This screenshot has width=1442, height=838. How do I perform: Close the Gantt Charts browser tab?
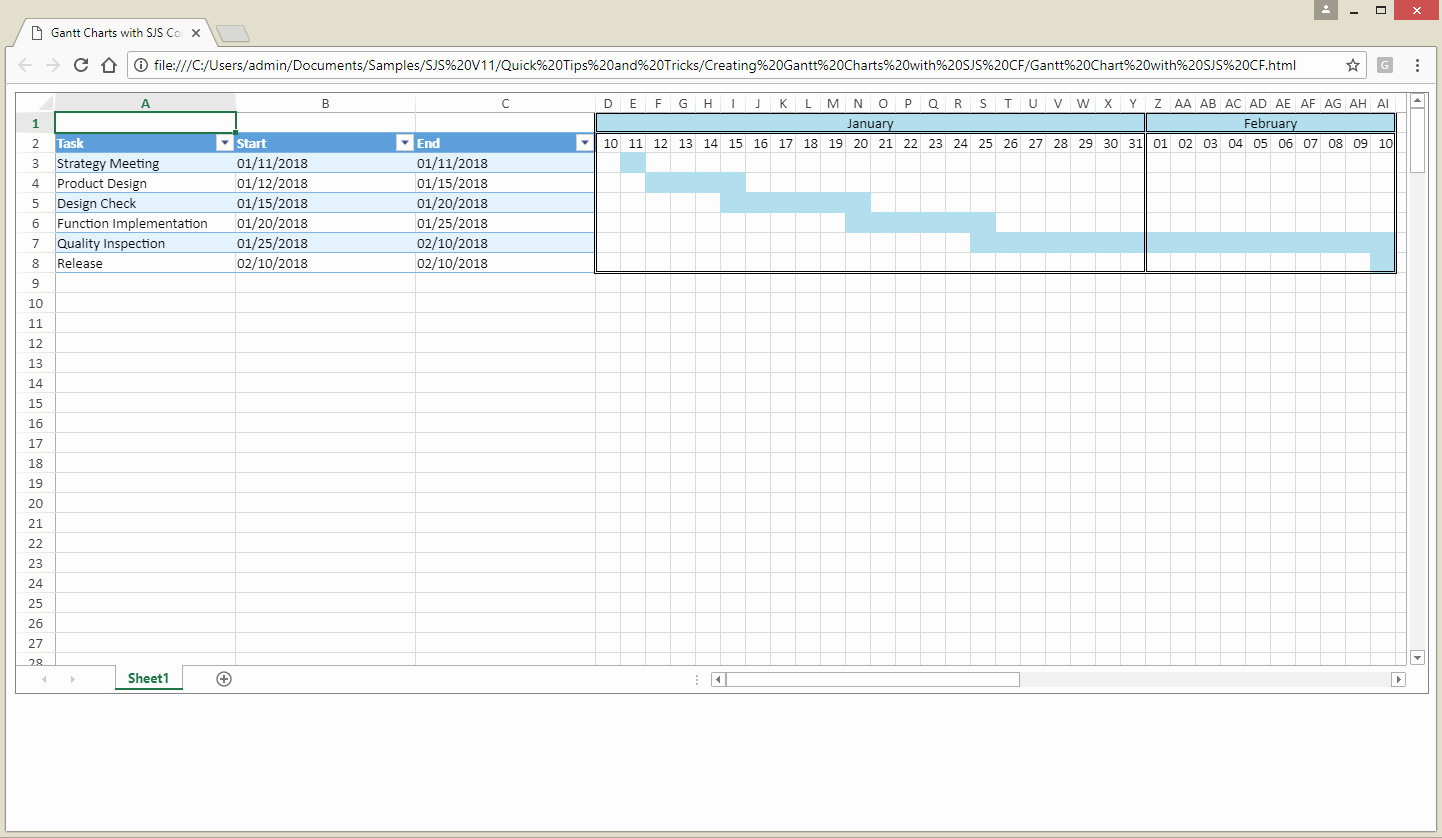click(197, 33)
